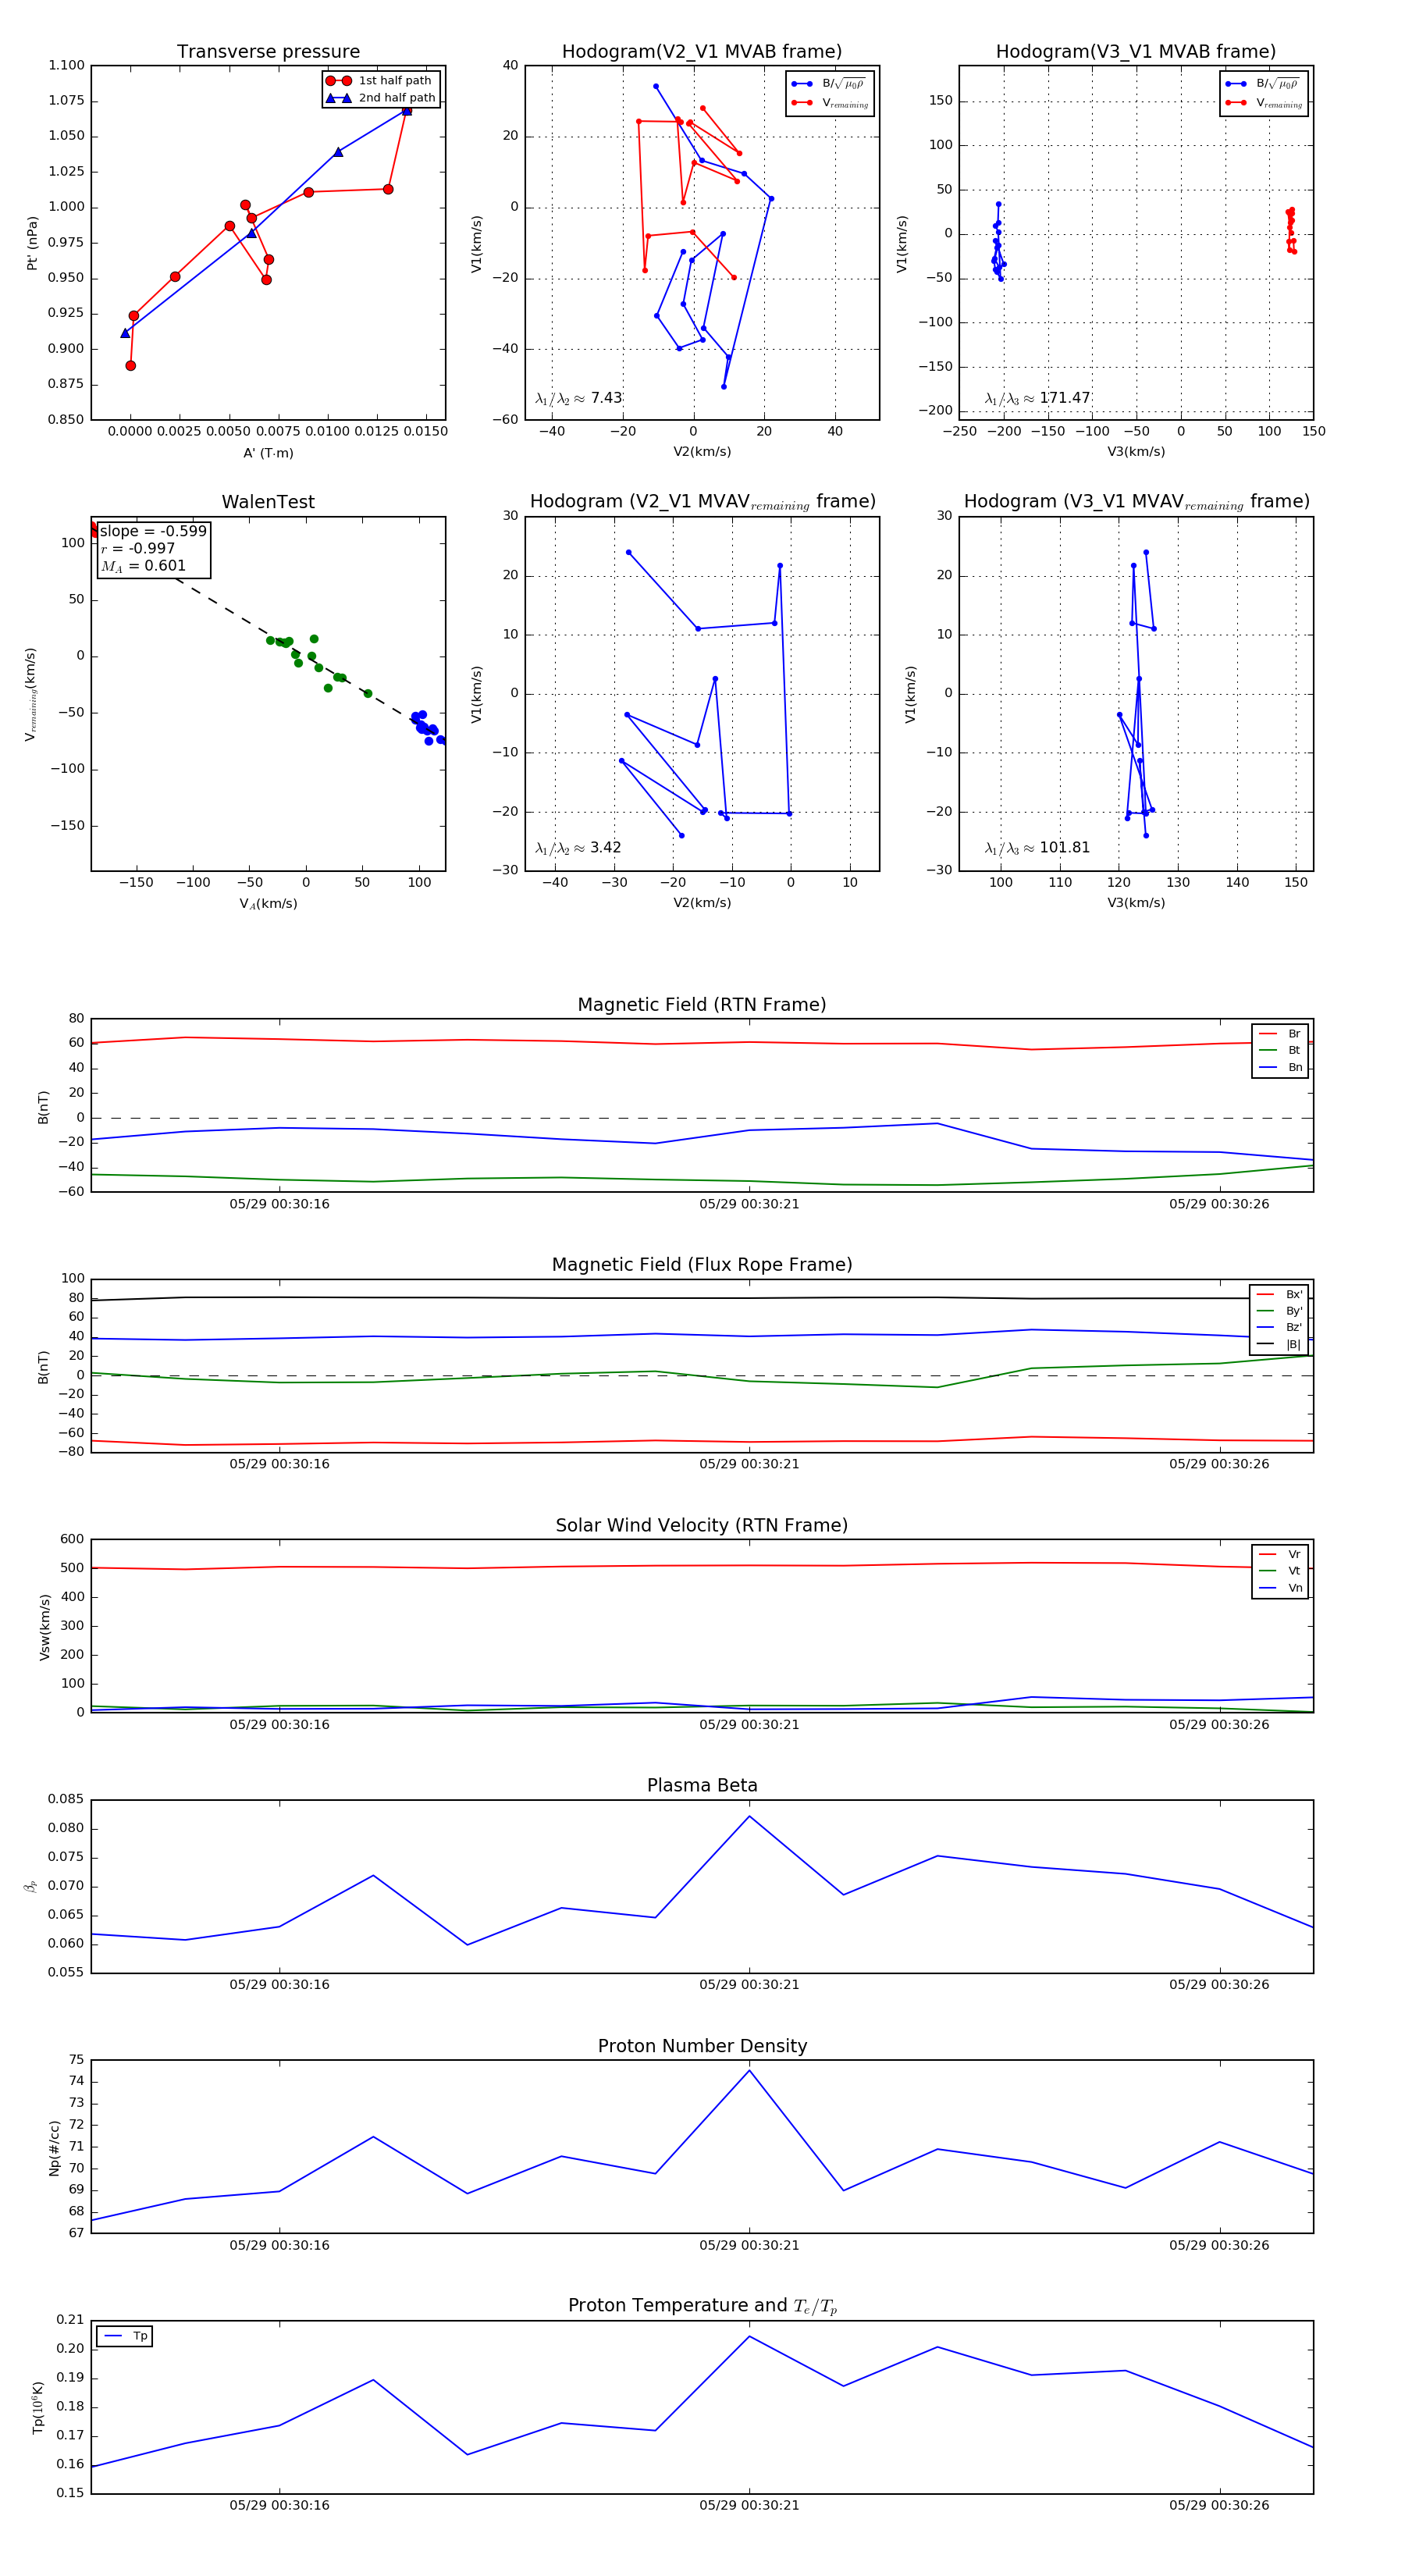Image resolution: width=1405 pixels, height=2576 pixels.
Task: Select the '|B|' legend entry
Action: coord(1279,1345)
